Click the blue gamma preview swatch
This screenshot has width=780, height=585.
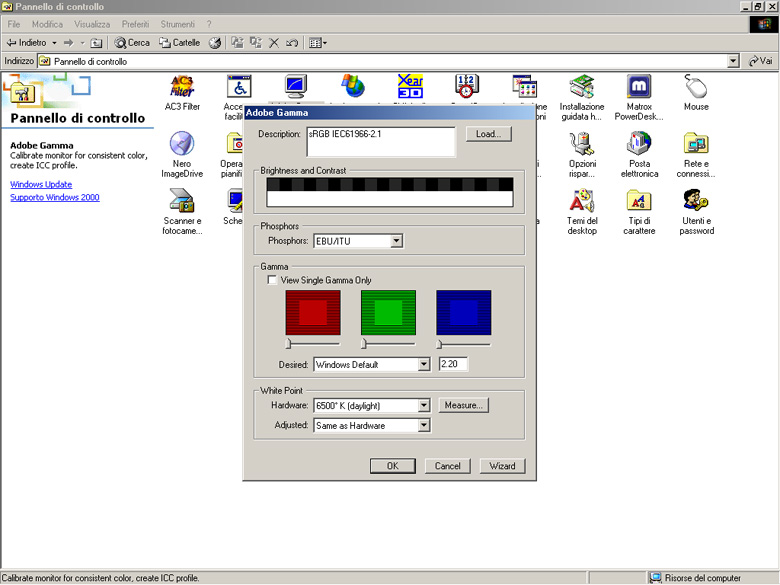click(x=464, y=313)
